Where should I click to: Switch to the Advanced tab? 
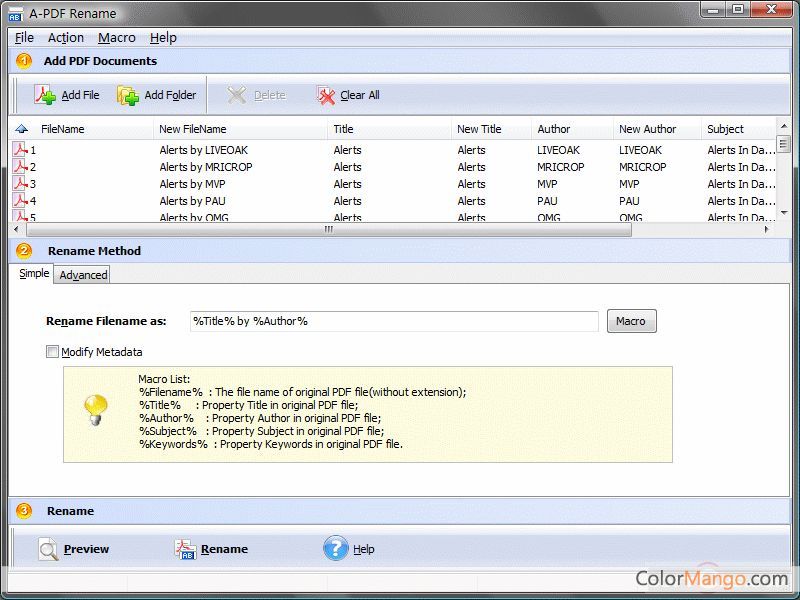[x=83, y=275]
